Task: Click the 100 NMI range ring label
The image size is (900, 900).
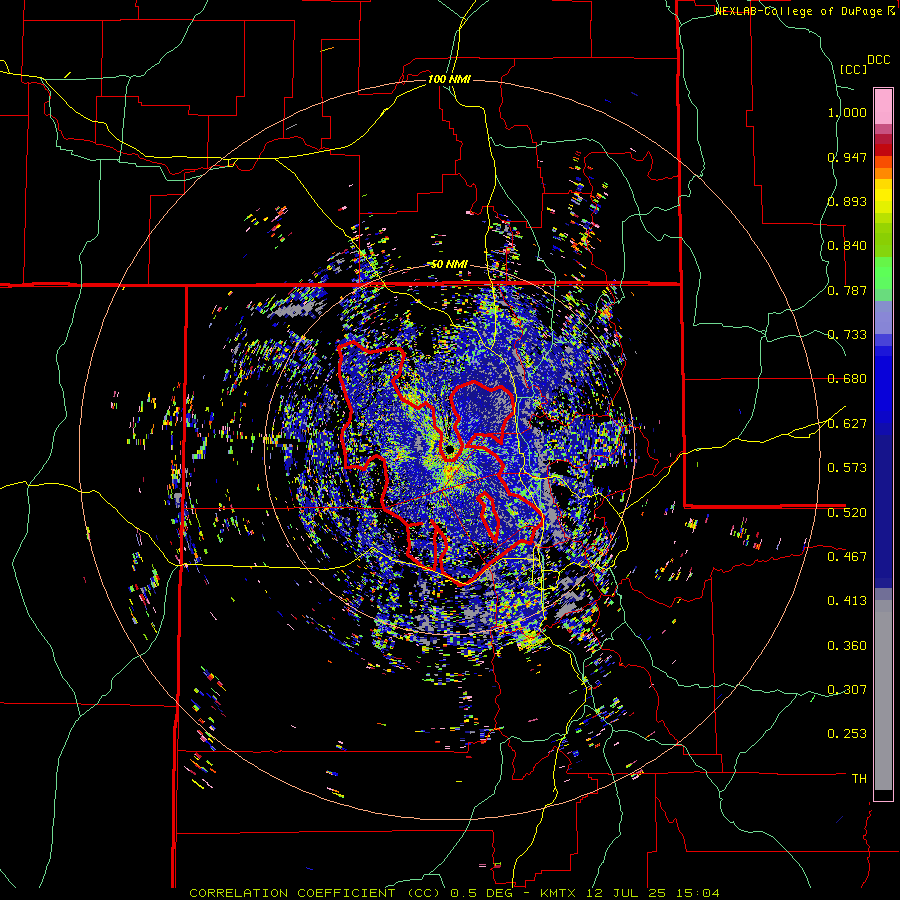Action: click(x=449, y=79)
